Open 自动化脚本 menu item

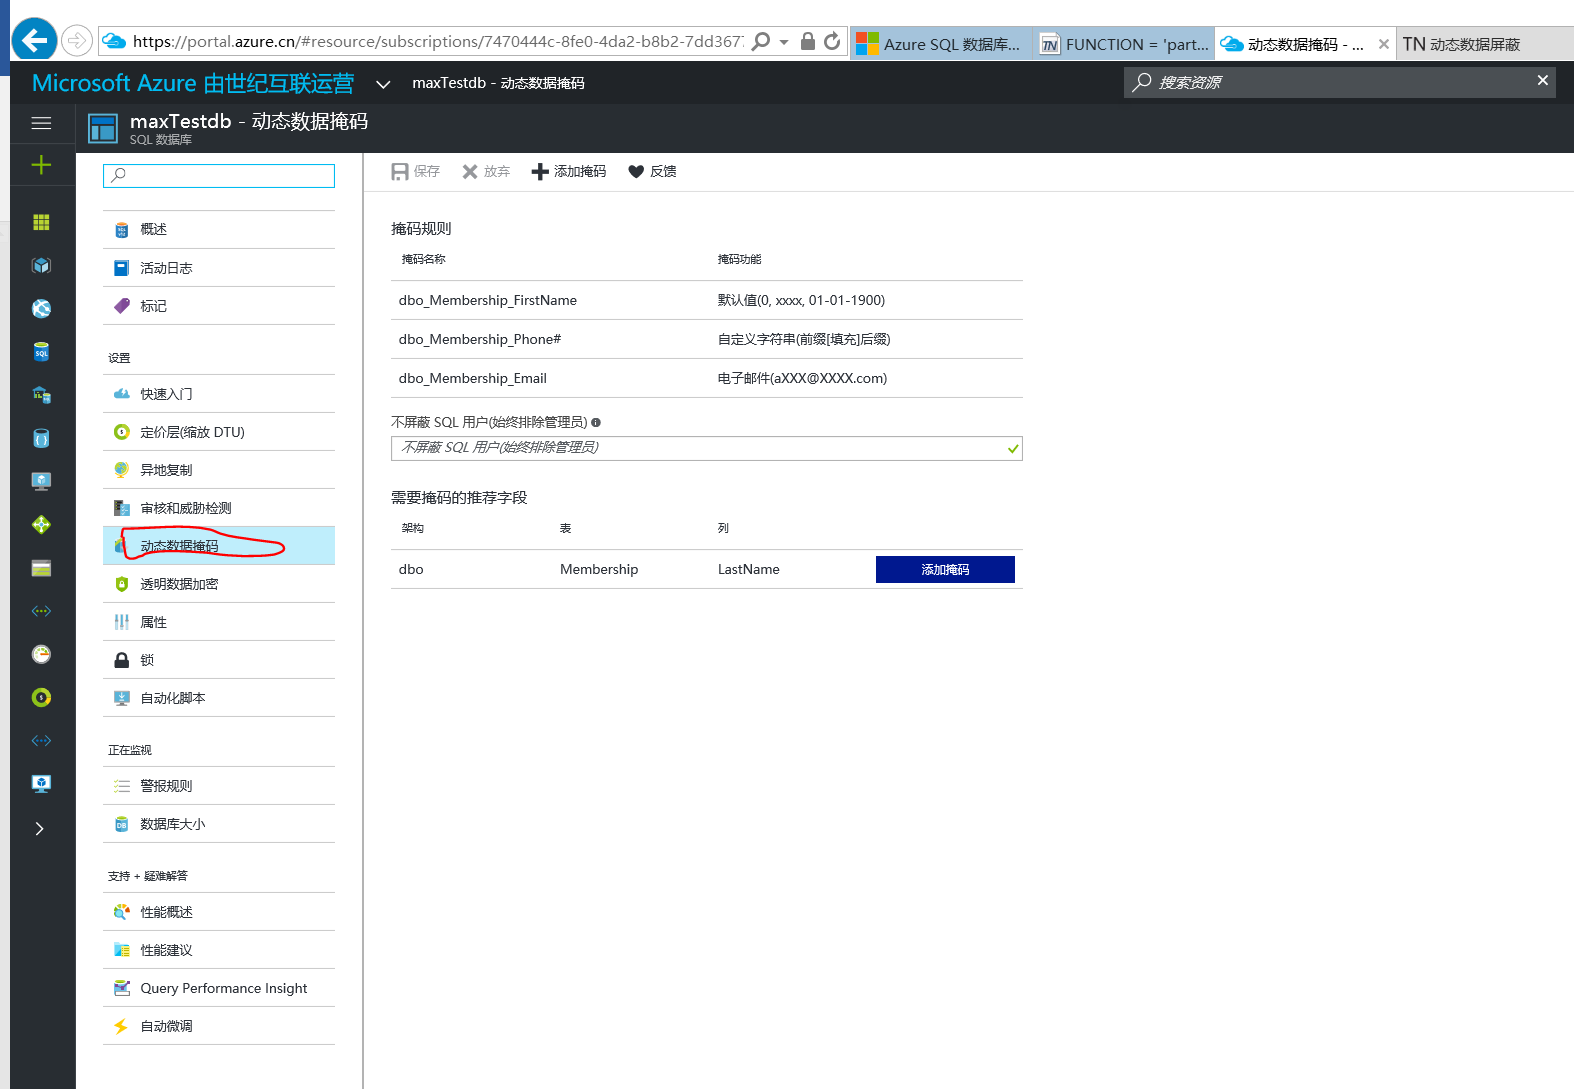[x=219, y=698]
